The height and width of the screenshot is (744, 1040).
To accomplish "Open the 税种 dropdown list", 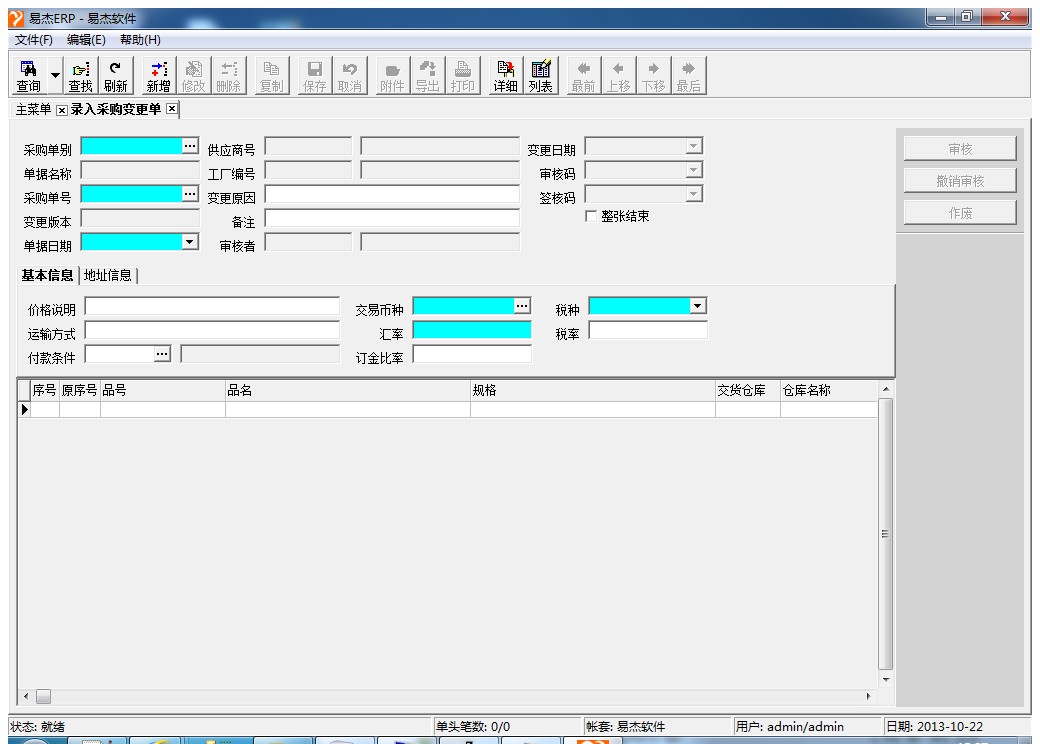I will tap(698, 305).
